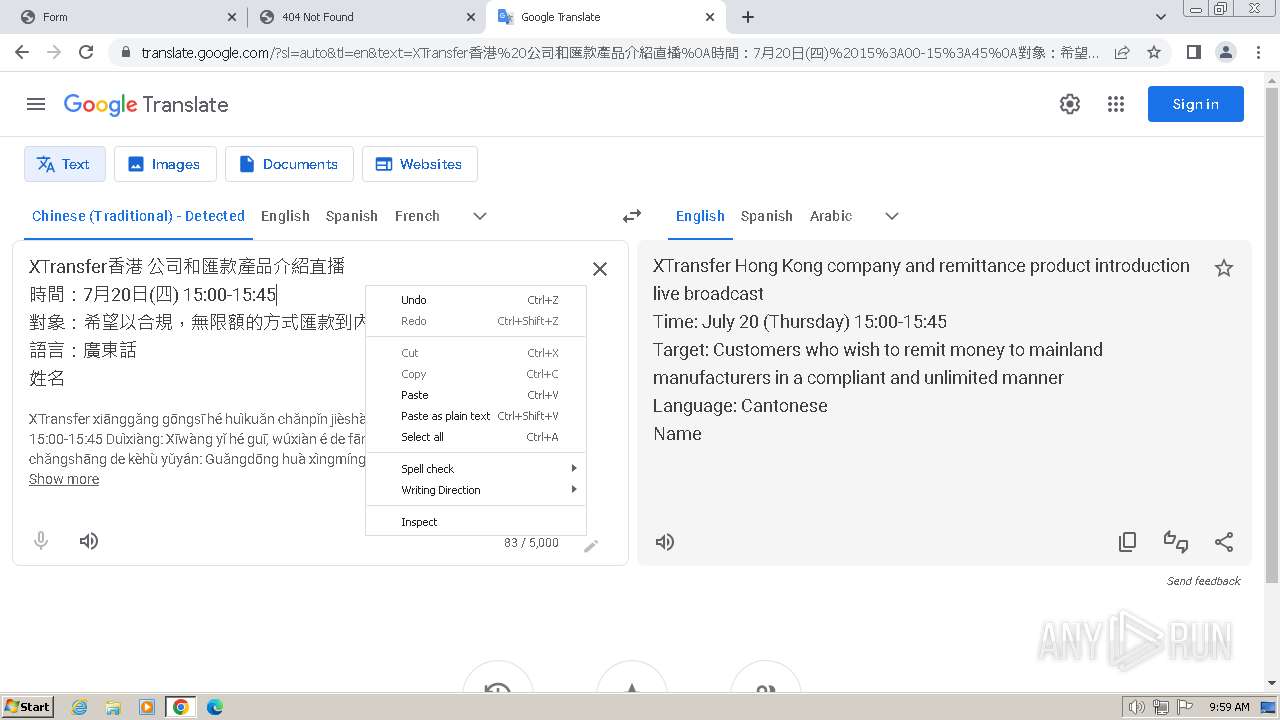Screen dimensions: 1280x720
Task: Listen to the source text
Action: pos(89,541)
